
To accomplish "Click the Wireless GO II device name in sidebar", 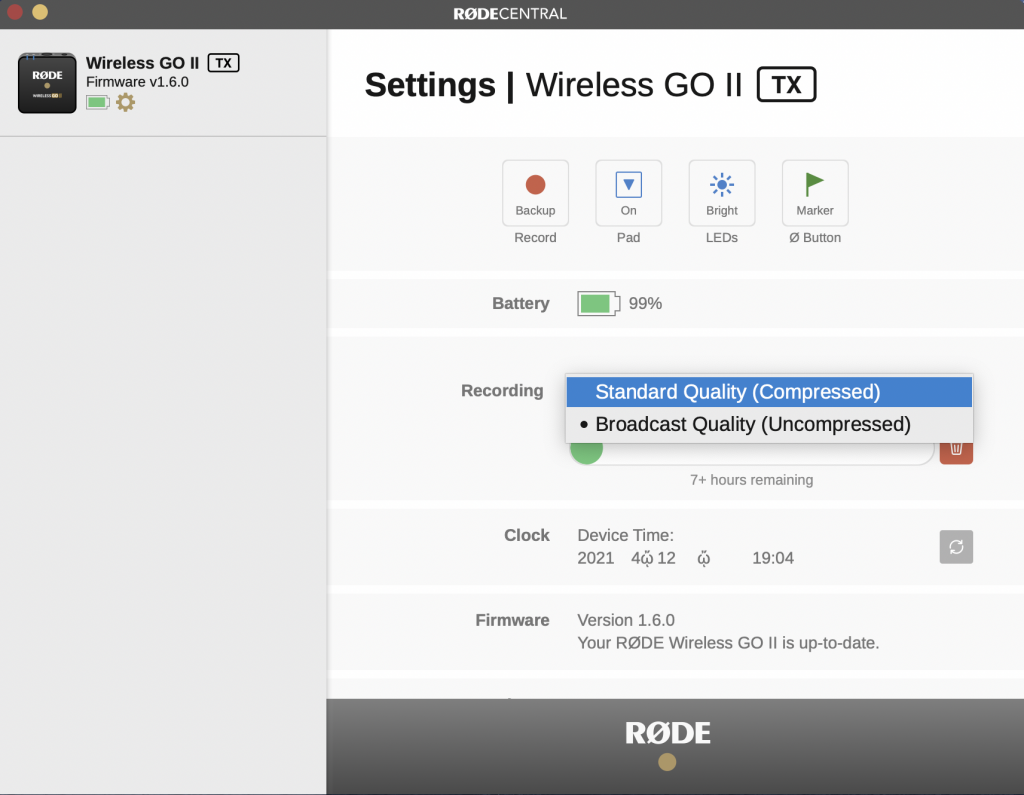I will pos(142,63).
